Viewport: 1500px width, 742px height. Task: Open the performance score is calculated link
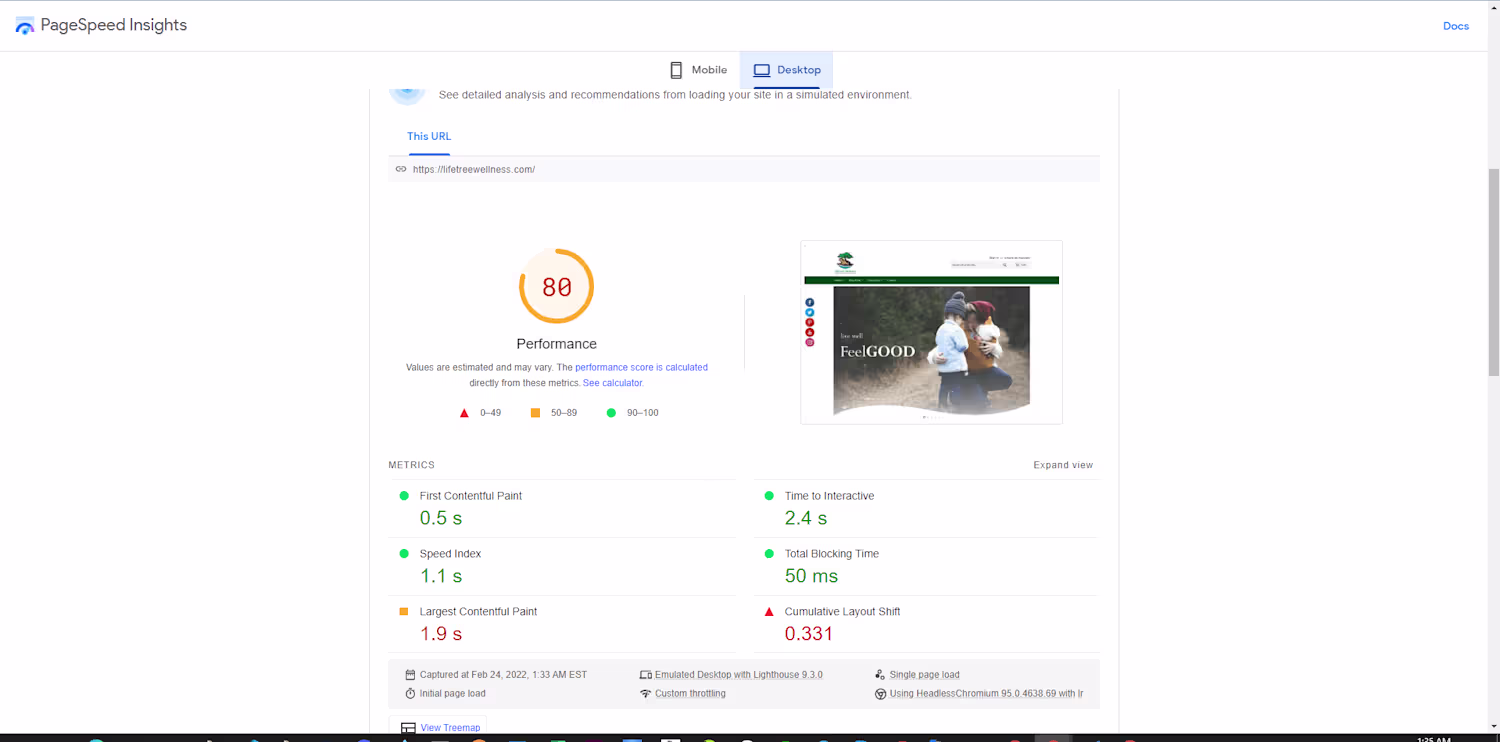coord(641,368)
